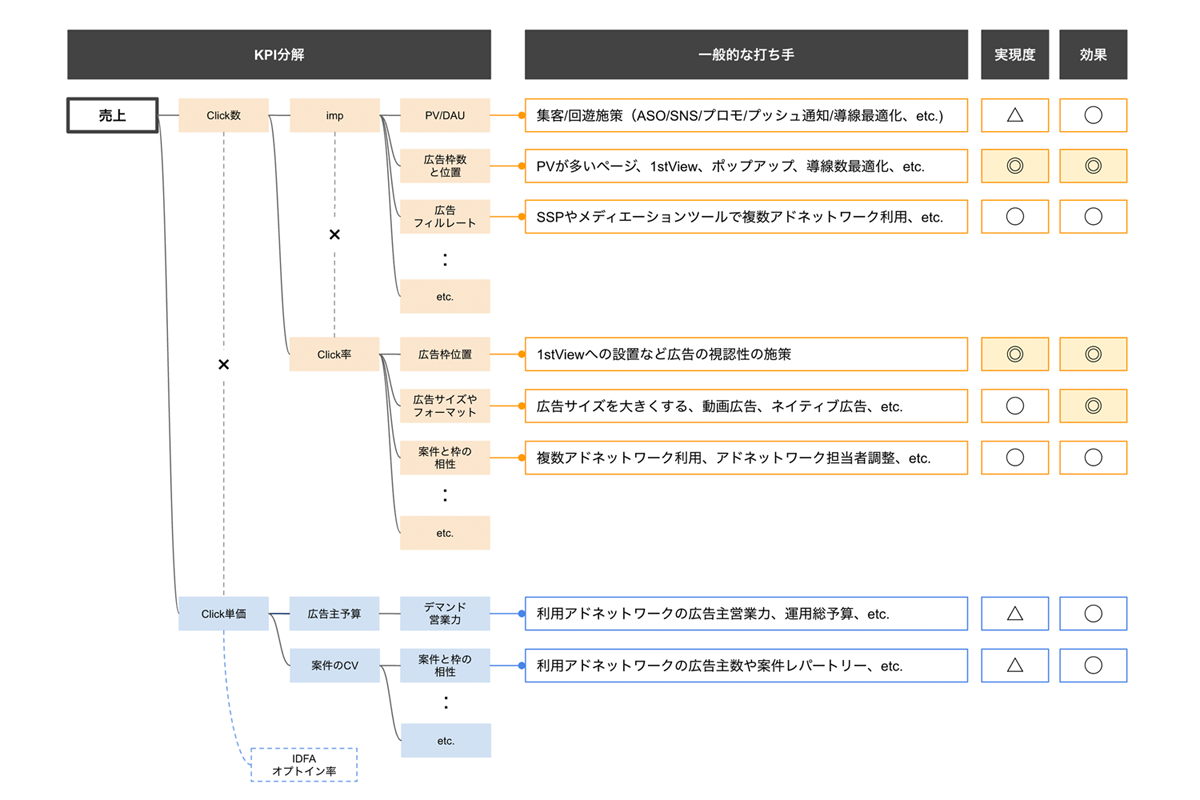Click the highlighted 実現度 double circle for 広告枠位置
1200x800 pixels.
point(1014,354)
